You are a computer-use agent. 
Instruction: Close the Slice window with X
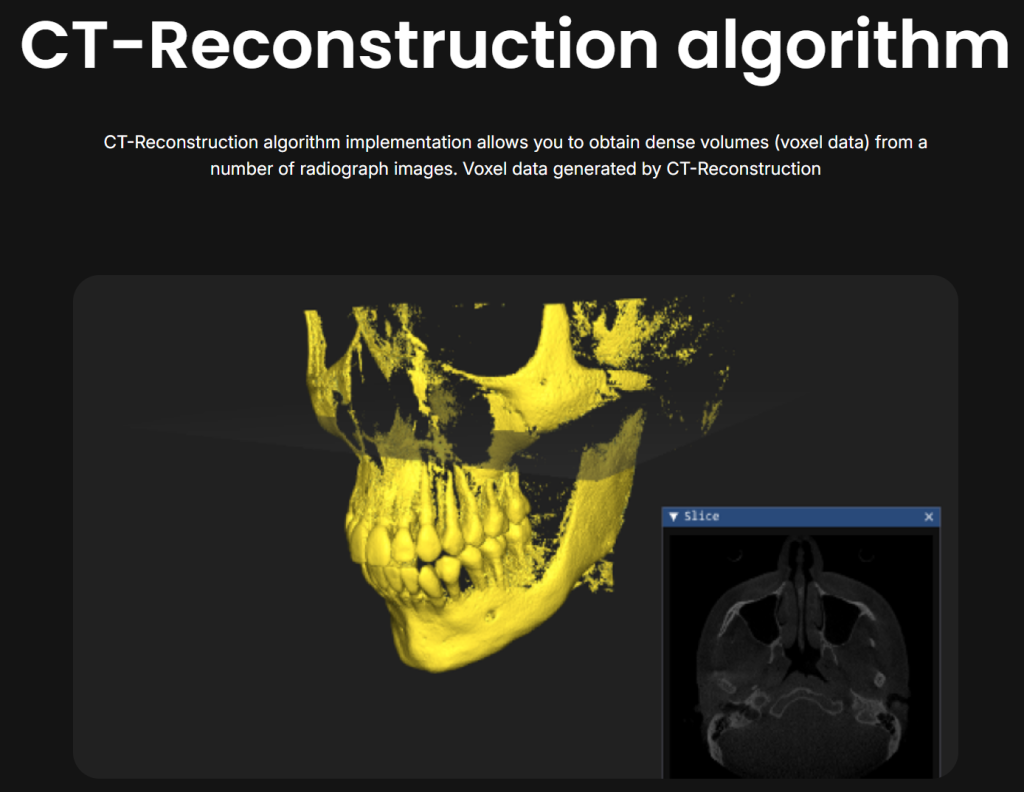click(929, 517)
